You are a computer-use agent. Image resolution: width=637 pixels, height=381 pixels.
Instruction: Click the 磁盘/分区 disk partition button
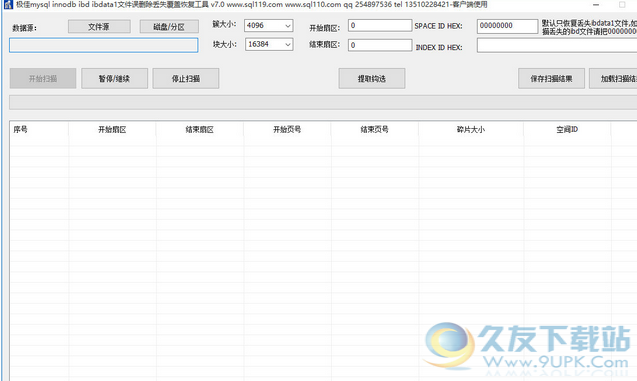click(169, 27)
